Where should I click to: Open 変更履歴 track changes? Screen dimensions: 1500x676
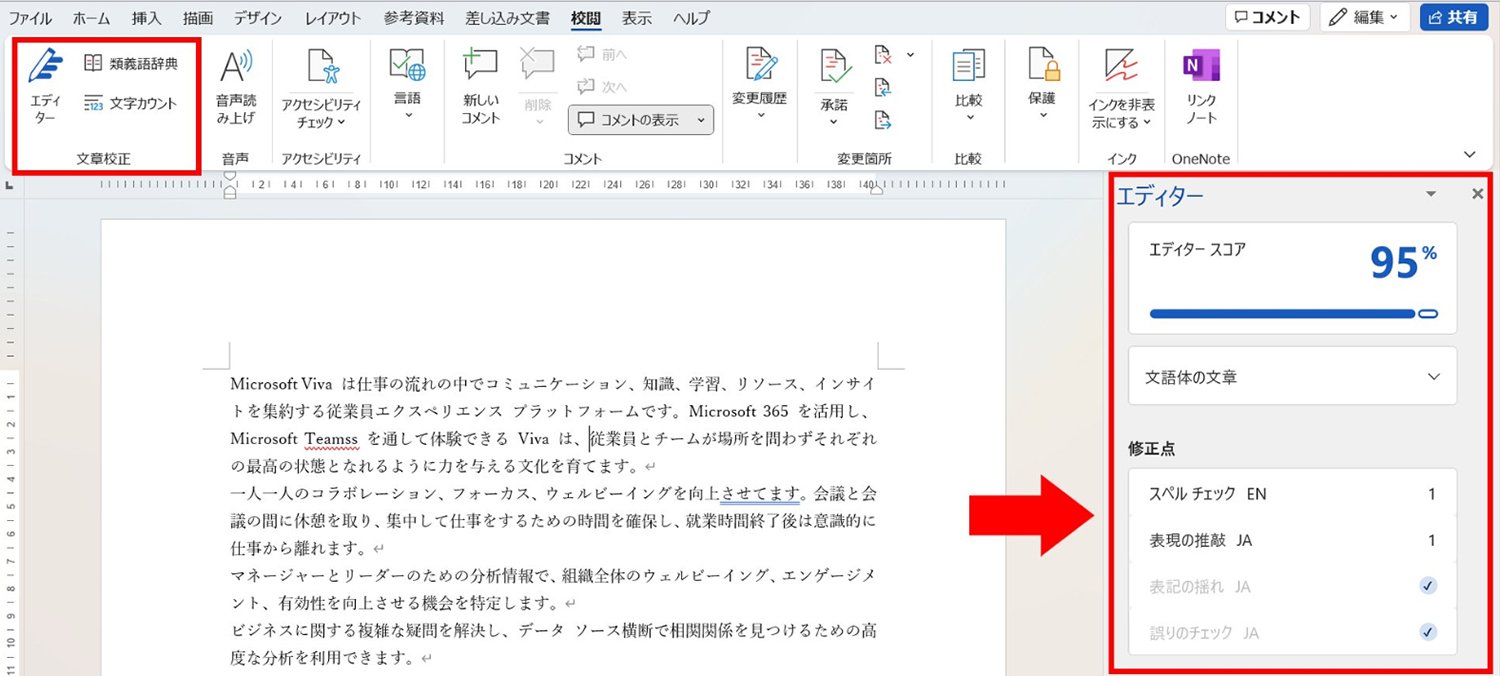pyautogui.click(x=760, y=85)
